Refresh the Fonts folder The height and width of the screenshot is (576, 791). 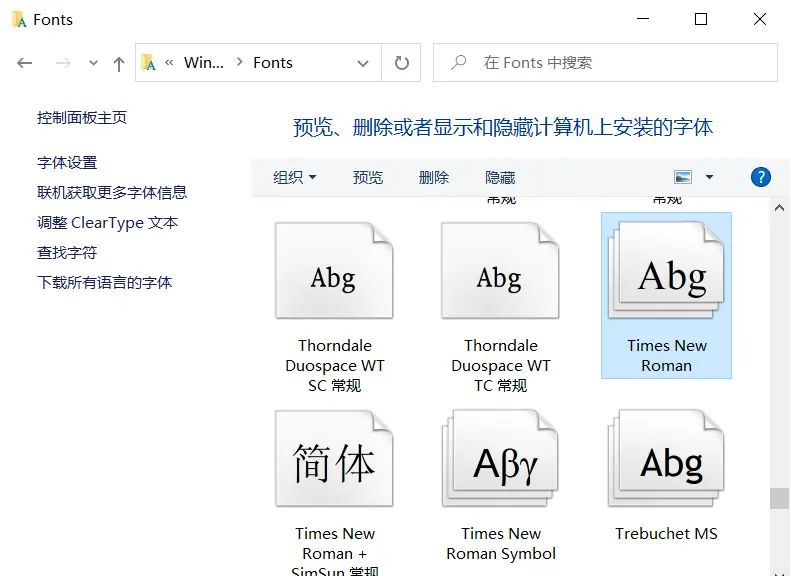[402, 63]
